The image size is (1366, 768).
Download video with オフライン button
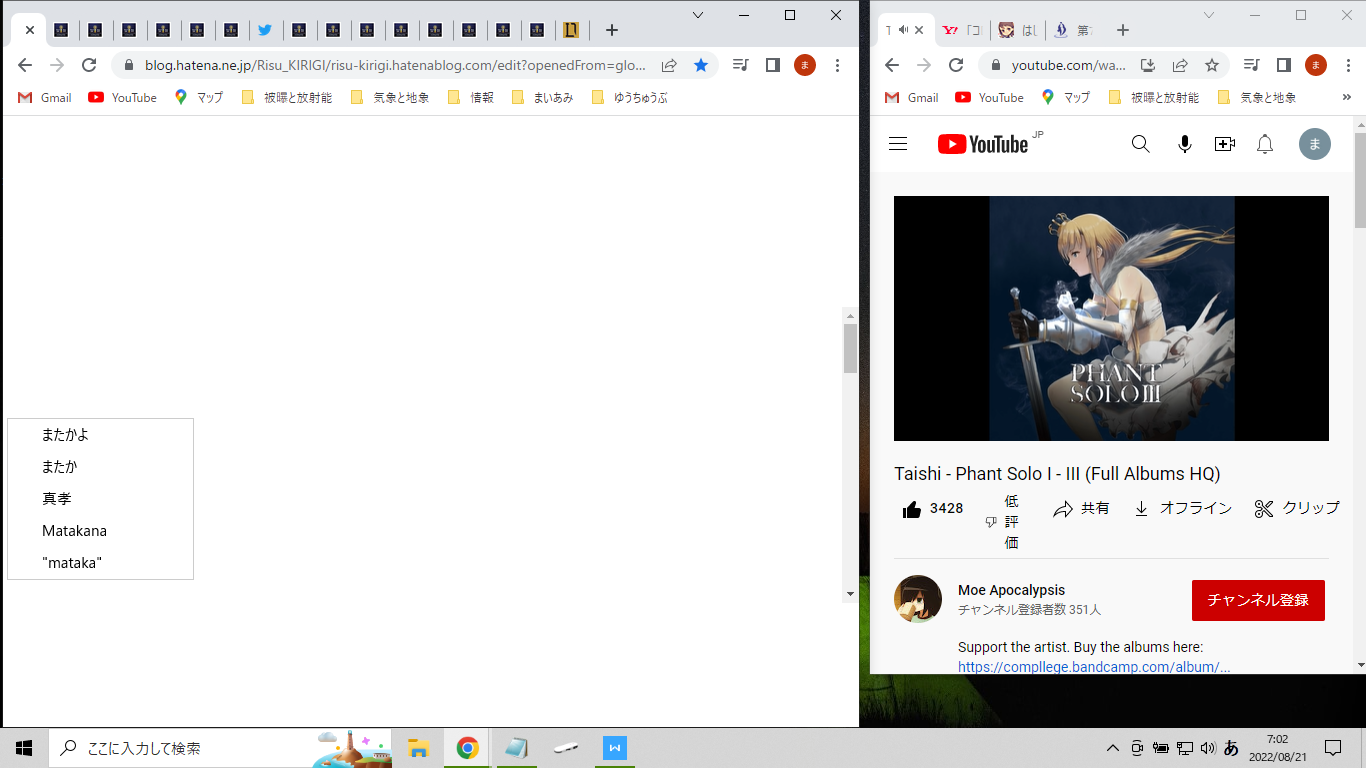pos(1183,509)
